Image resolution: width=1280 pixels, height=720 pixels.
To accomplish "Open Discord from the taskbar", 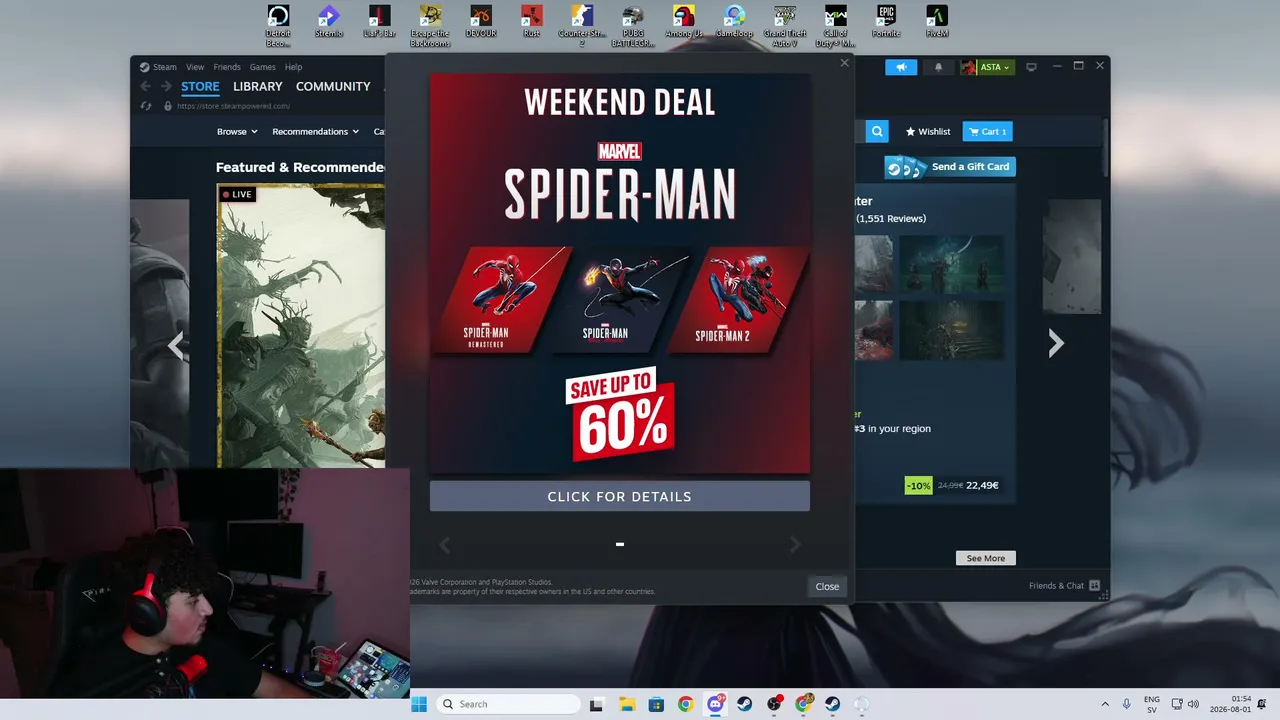I will tap(715, 704).
